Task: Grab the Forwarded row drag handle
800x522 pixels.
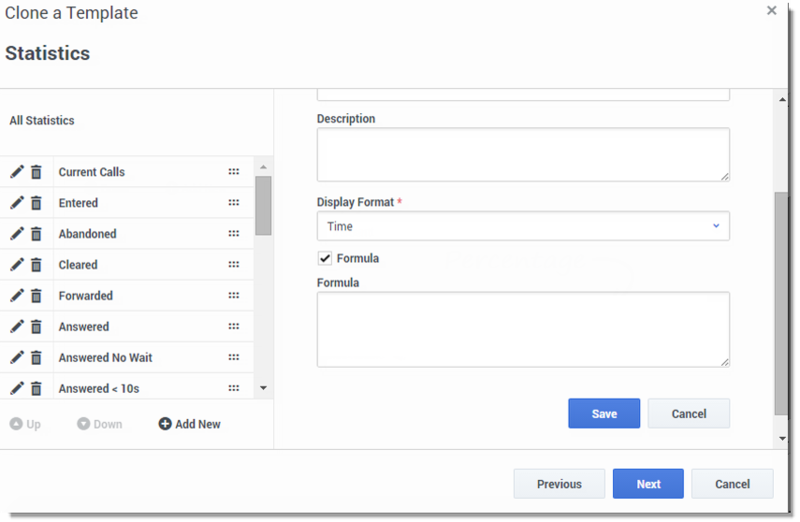Action: pyautogui.click(x=234, y=295)
